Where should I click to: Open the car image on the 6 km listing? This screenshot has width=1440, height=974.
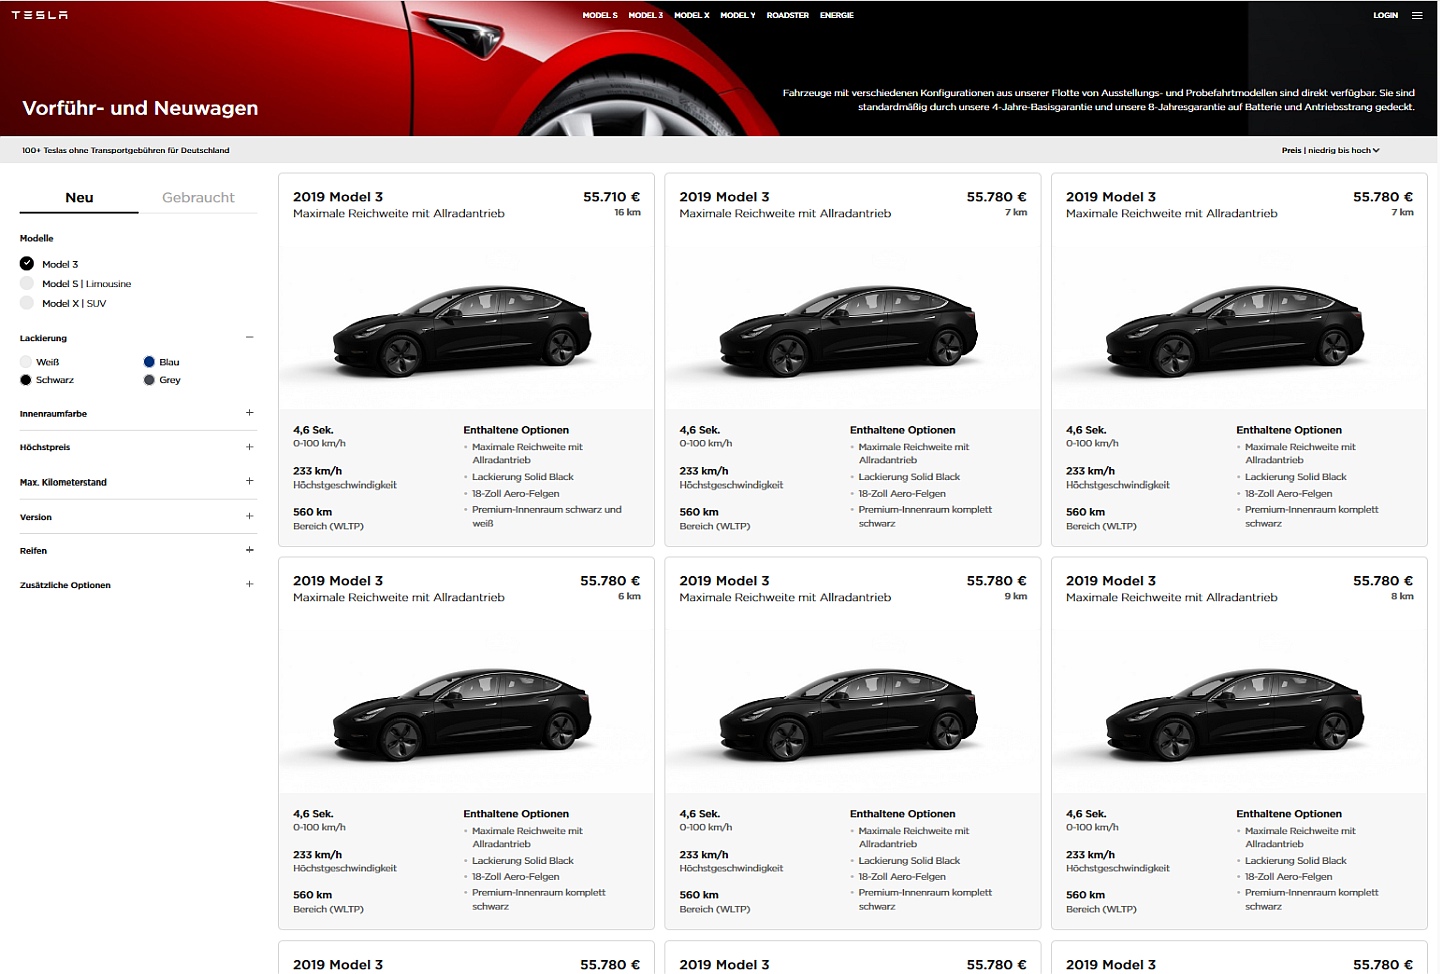(x=463, y=714)
